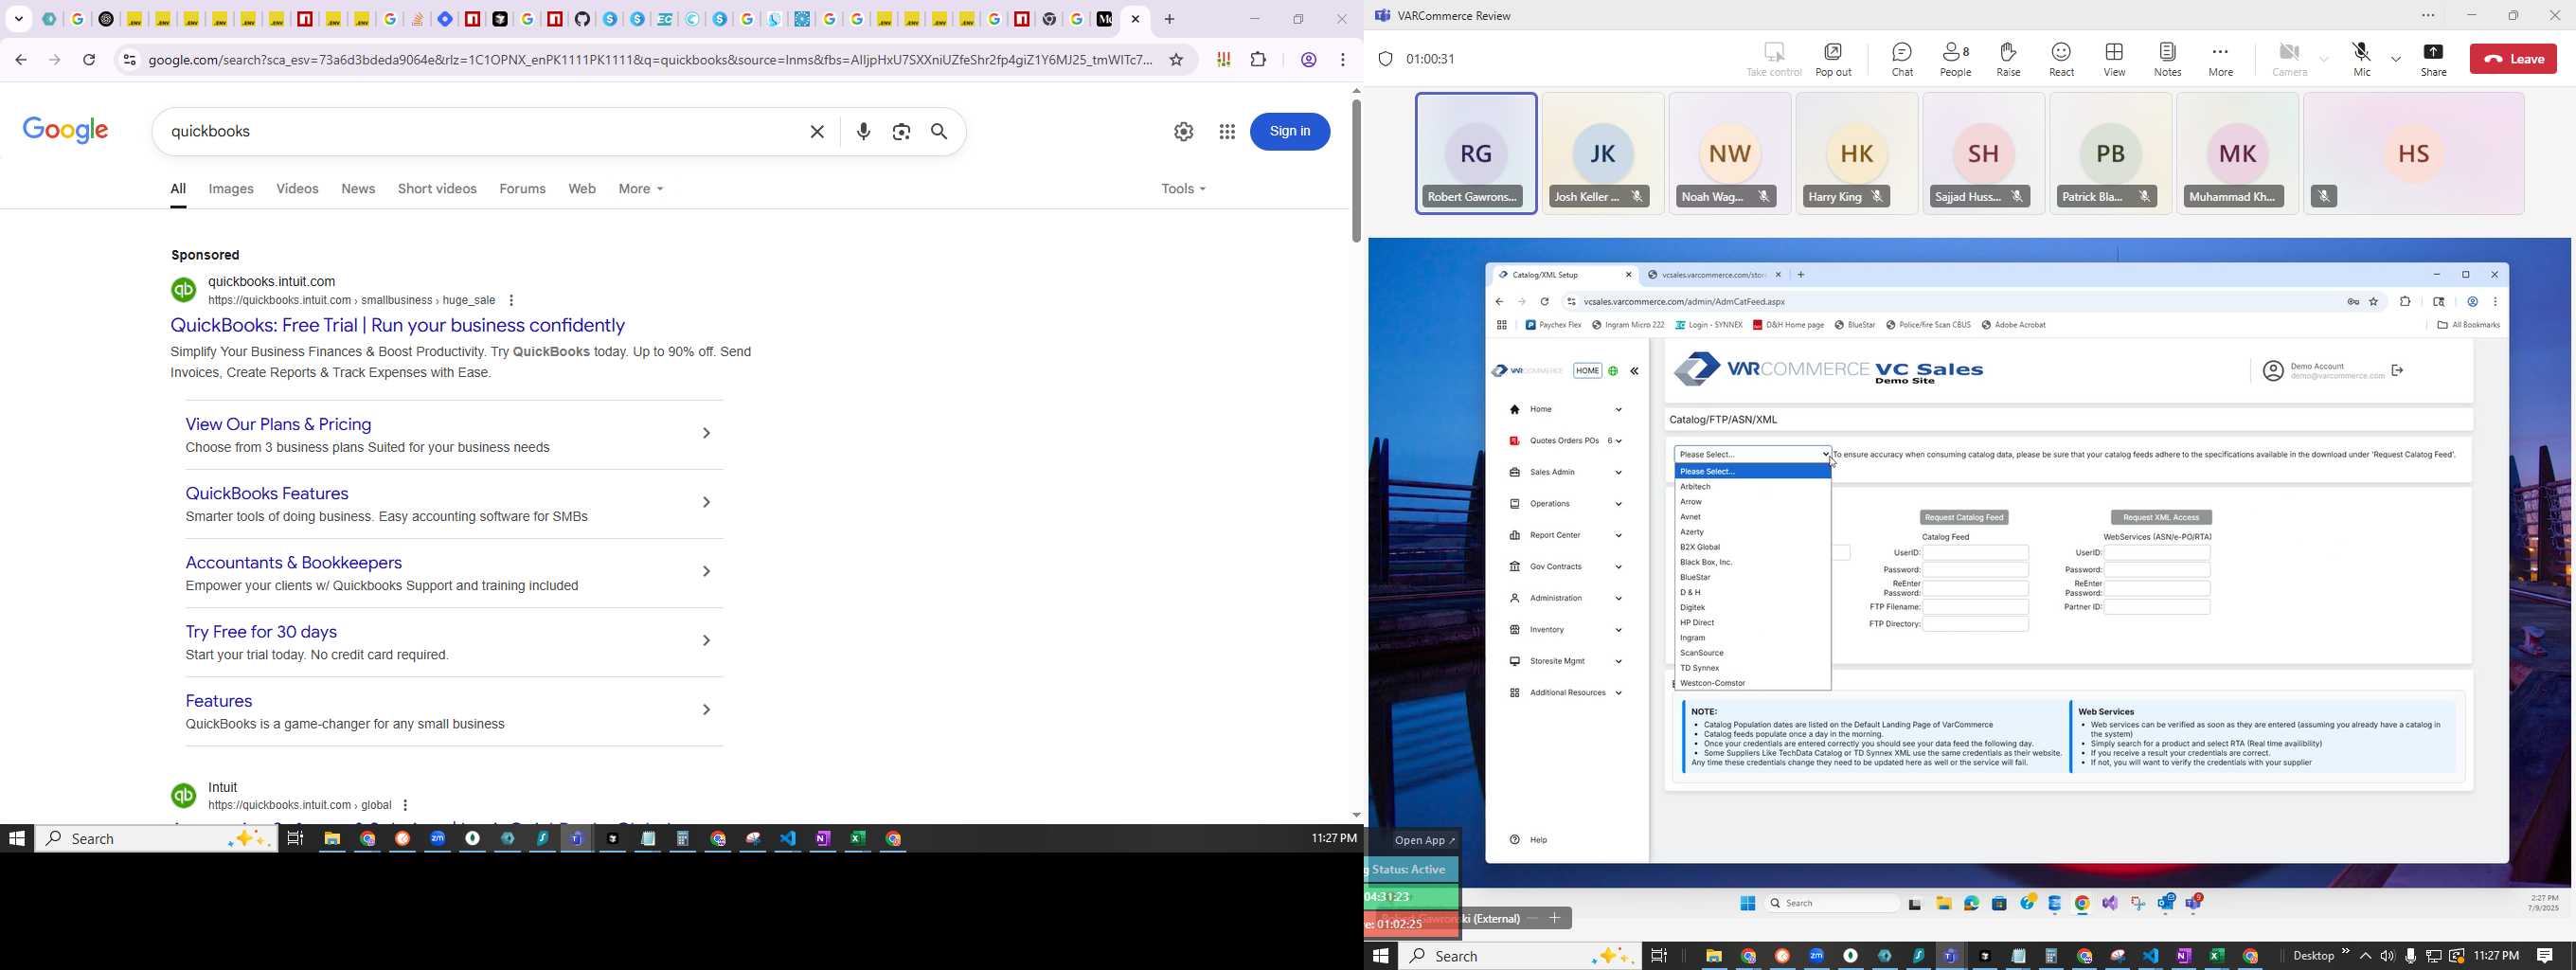
Task: Unmute the mic in Teams
Action: click(2361, 59)
